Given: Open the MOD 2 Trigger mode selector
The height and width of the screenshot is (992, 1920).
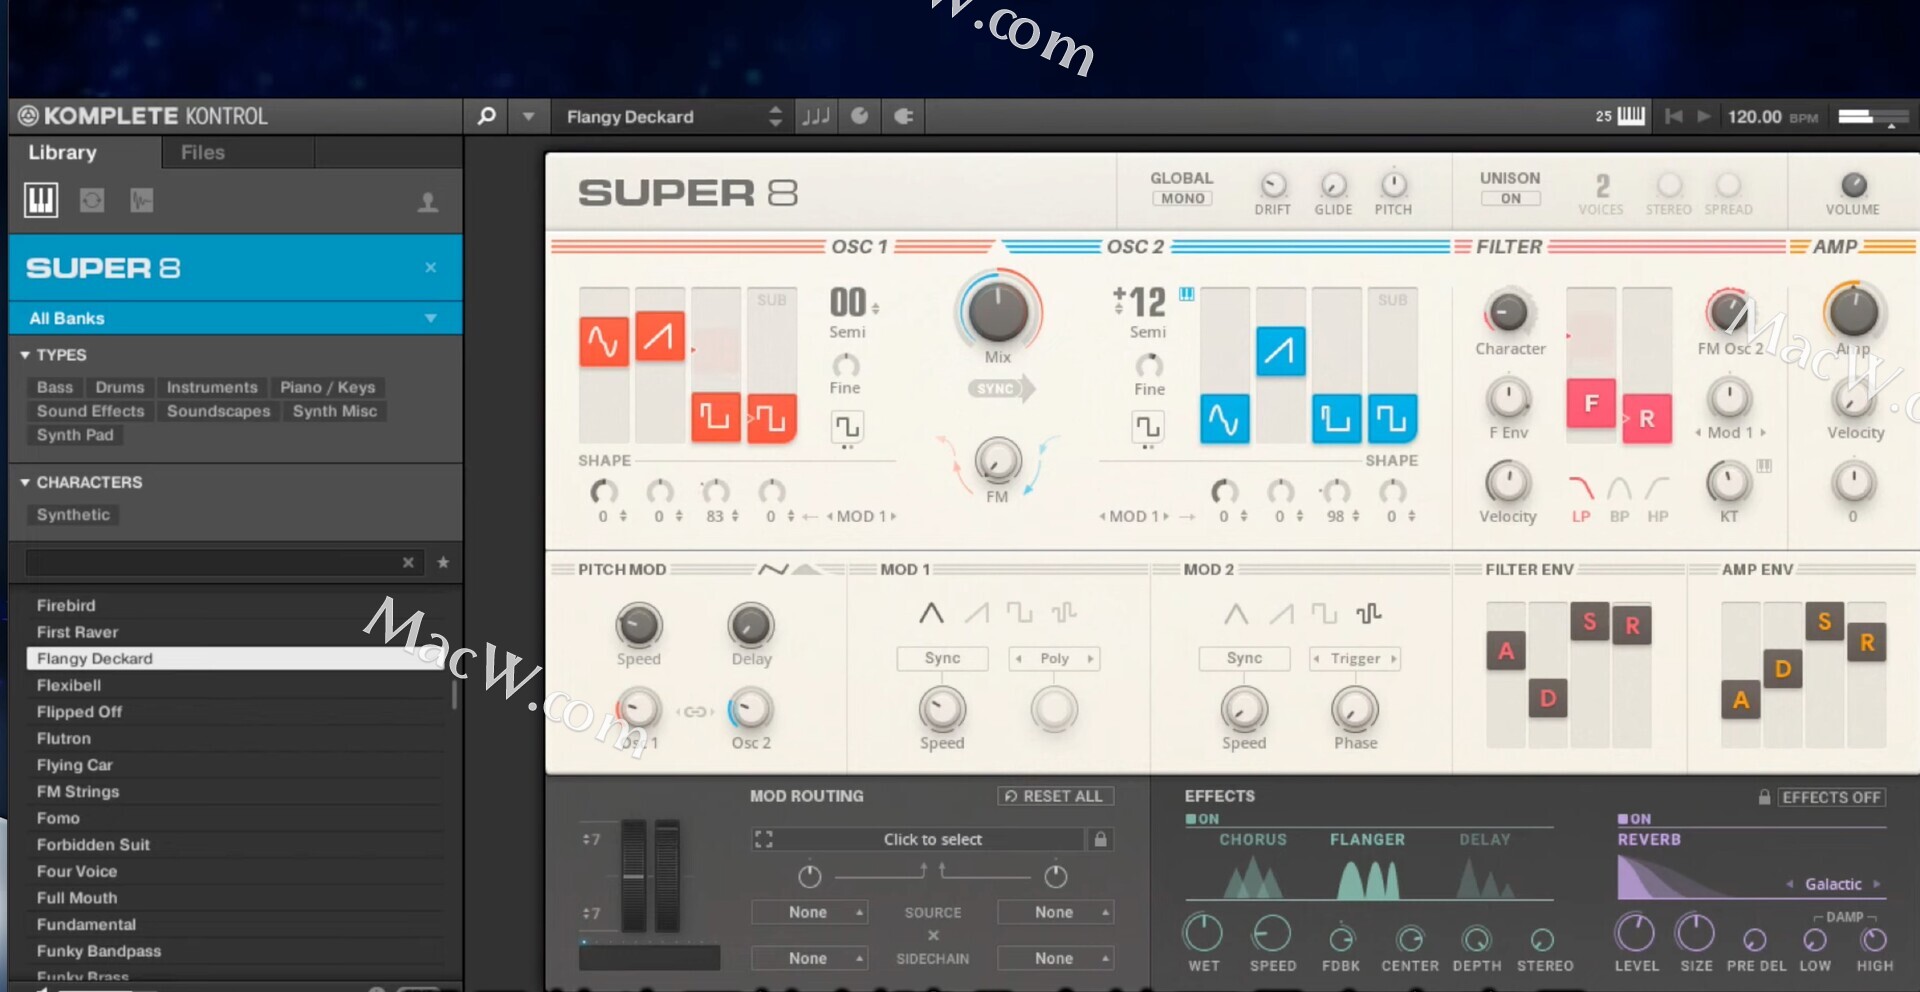Looking at the screenshot, I should 1355,658.
